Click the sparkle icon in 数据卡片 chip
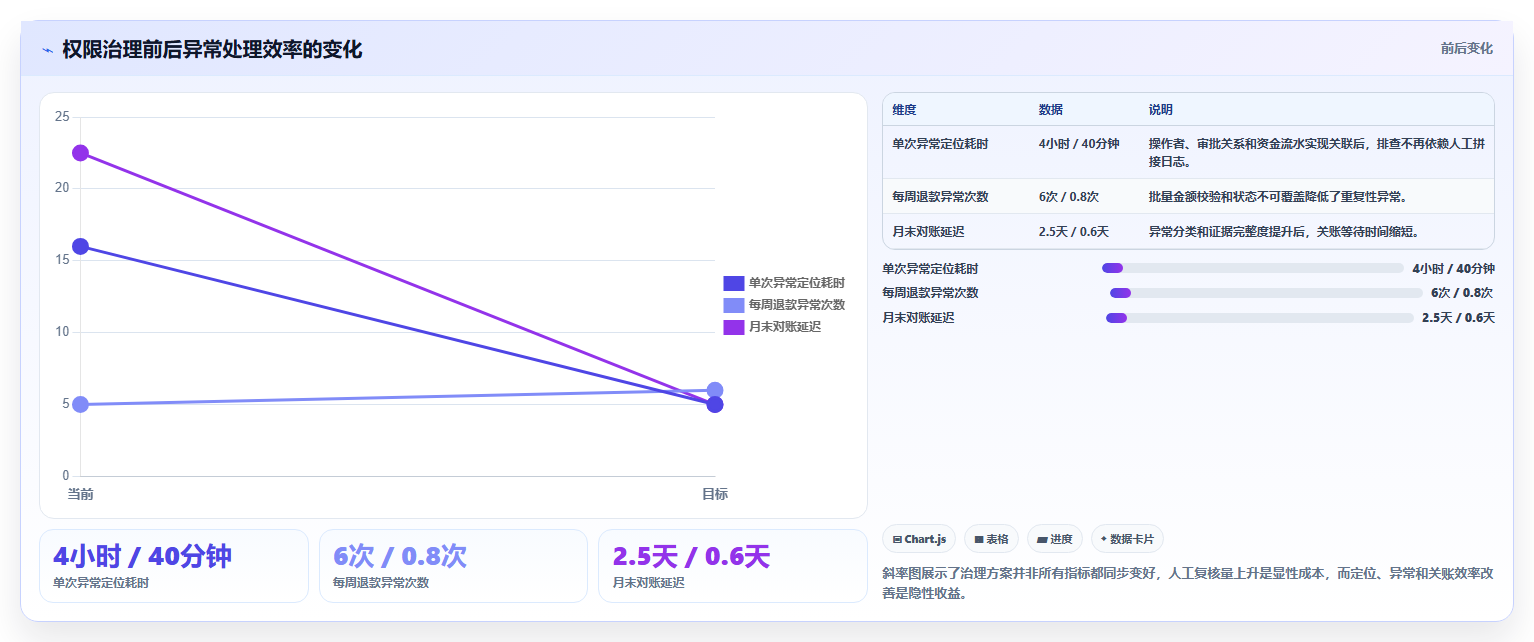Viewport: 1534px width, 642px height. click(x=1104, y=538)
